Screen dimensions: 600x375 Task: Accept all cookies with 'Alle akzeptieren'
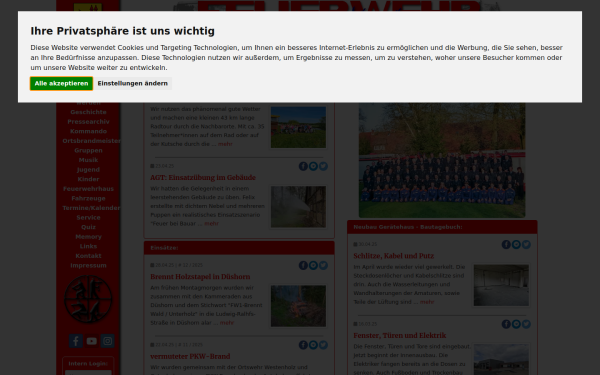61,83
